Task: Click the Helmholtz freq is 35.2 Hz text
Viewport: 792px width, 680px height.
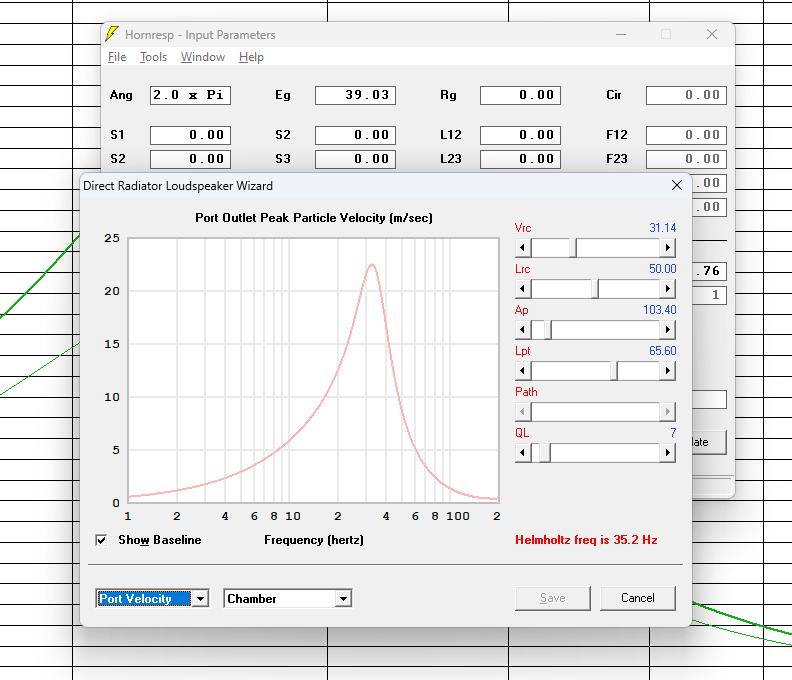Action: point(586,540)
